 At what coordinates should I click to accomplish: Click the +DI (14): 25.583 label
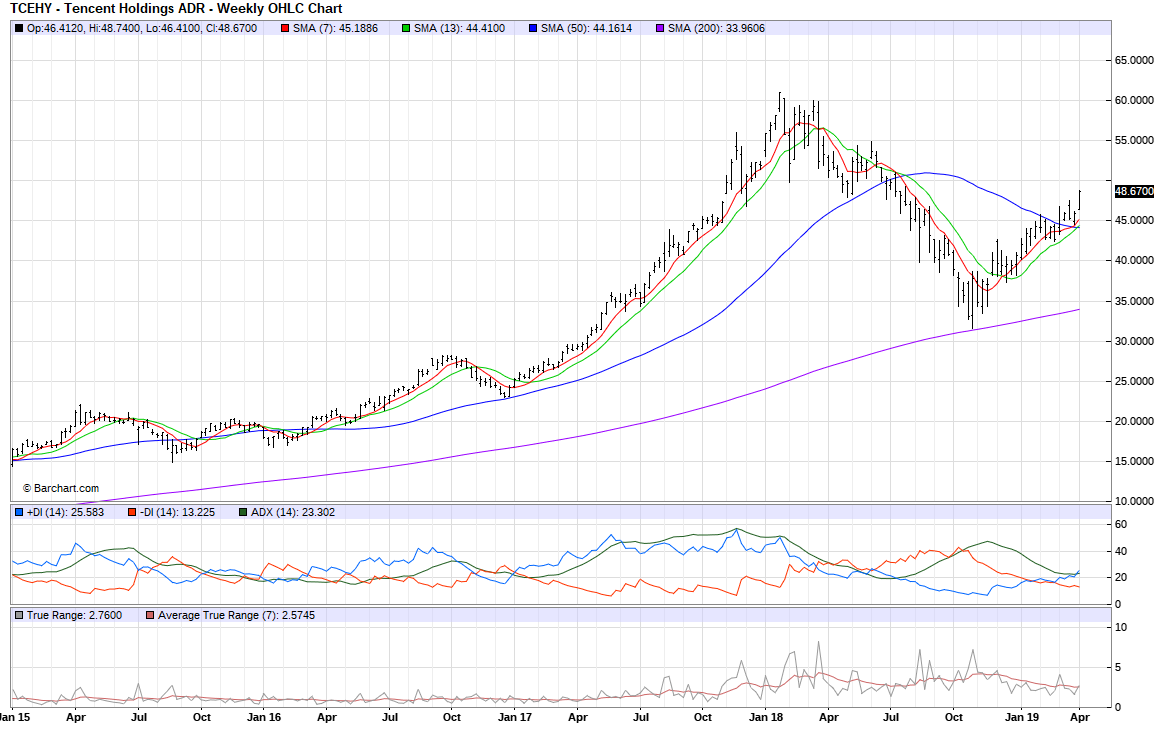click(x=66, y=512)
